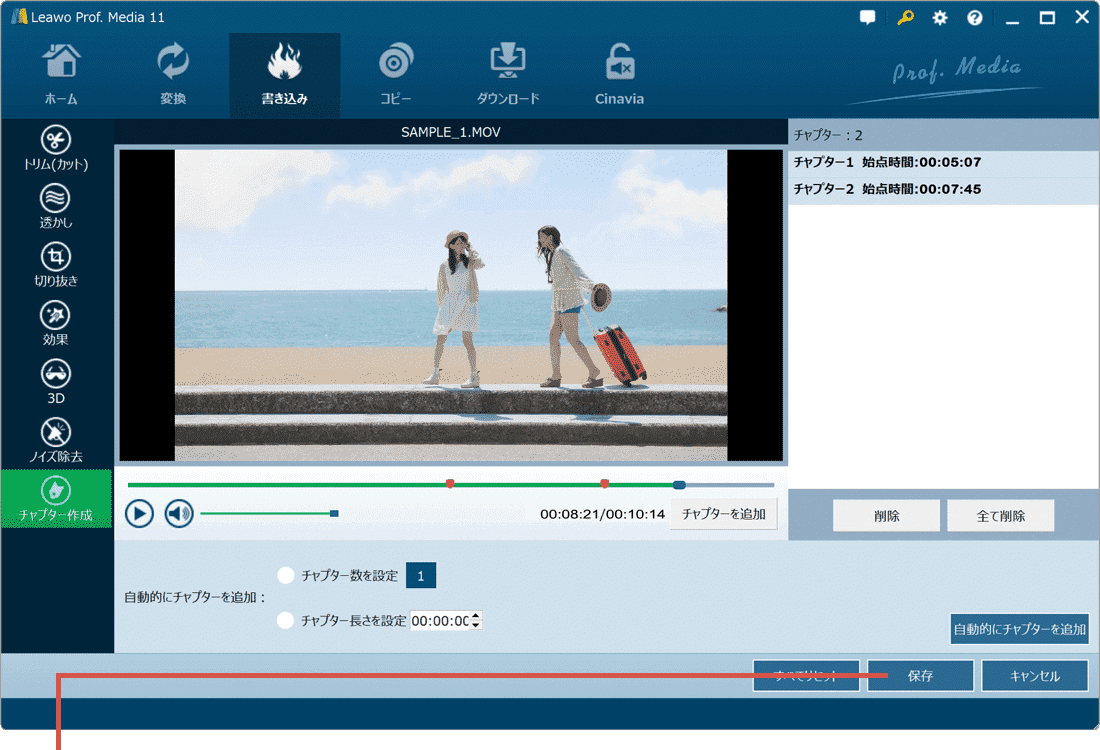Mute audio with the speaker icon
The image size is (1100, 750).
pos(179,514)
